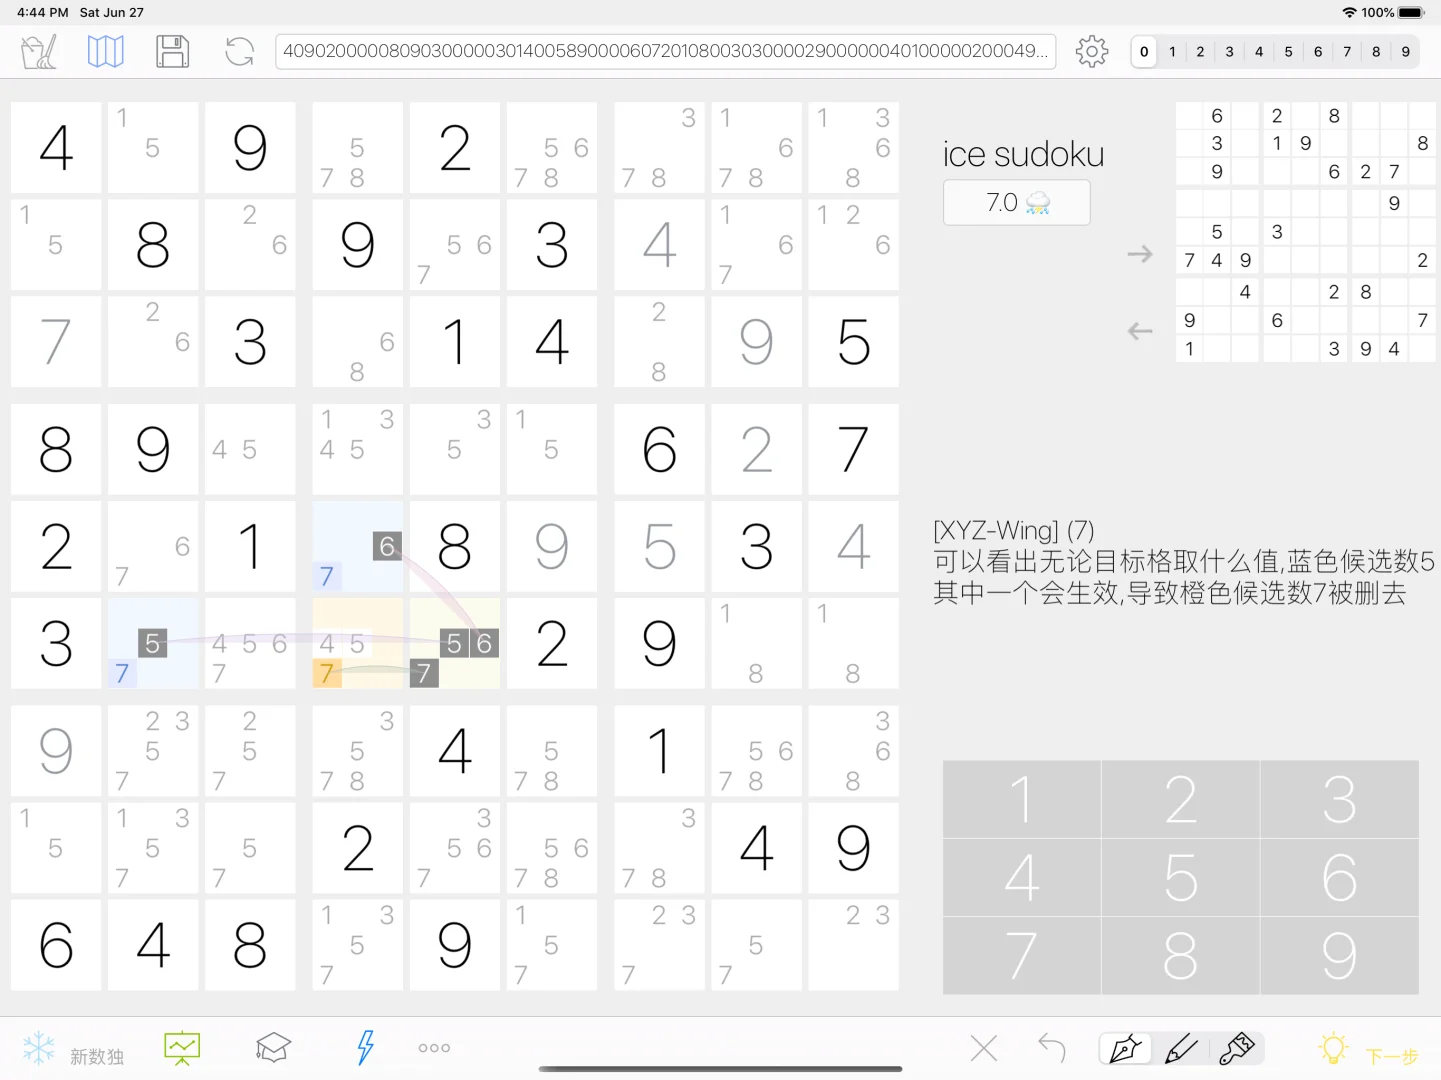
Task: Toggle the digit 5 highlight filter
Action: 1288,51
